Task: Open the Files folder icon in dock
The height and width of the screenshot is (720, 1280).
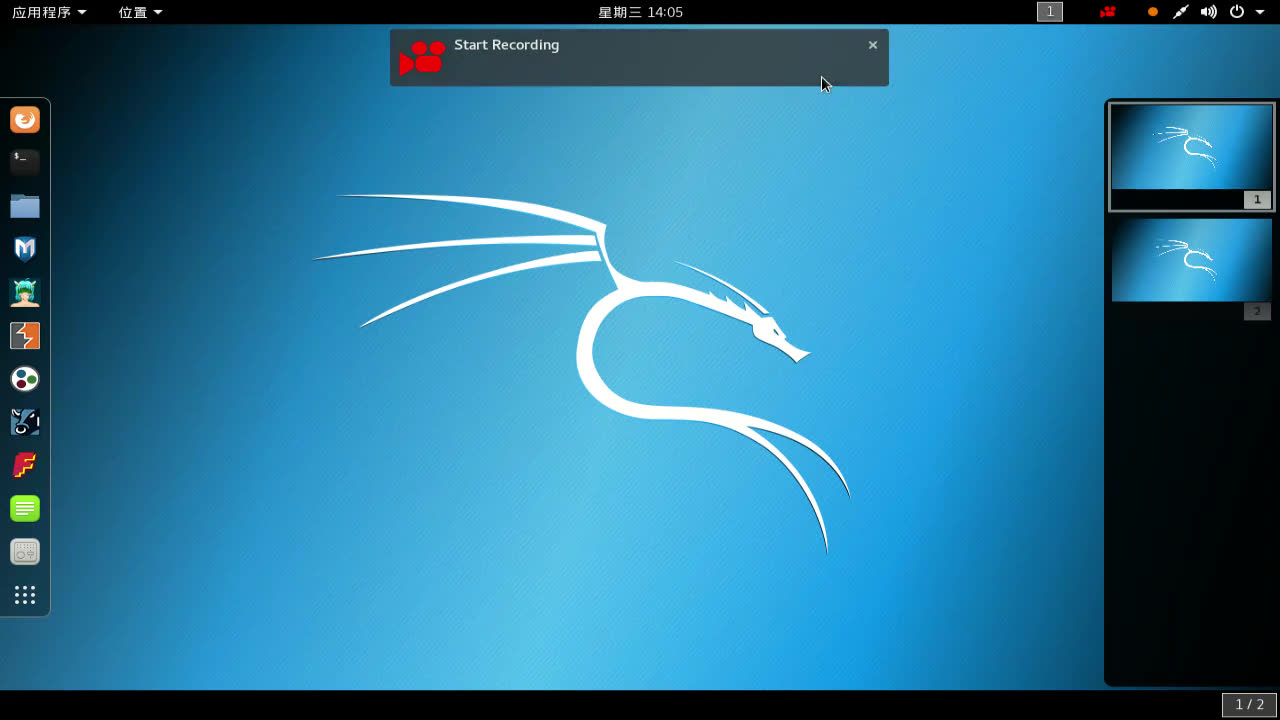Action: click(25, 206)
